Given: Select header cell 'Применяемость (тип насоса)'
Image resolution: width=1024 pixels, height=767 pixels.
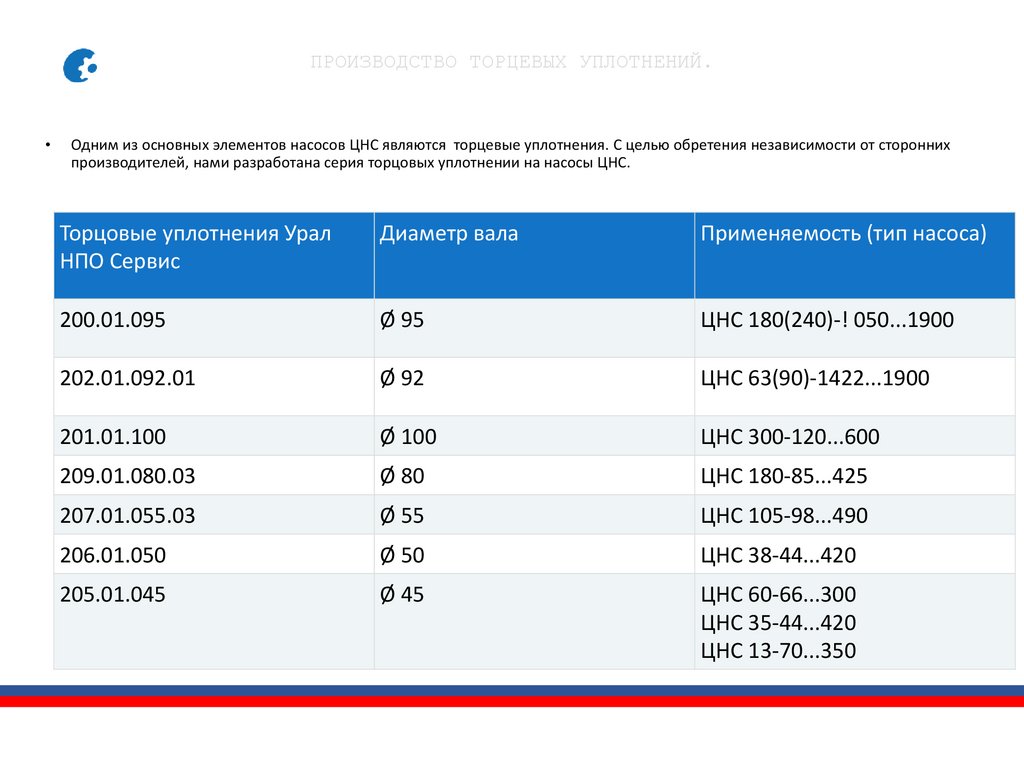Looking at the screenshot, I should 855,255.
